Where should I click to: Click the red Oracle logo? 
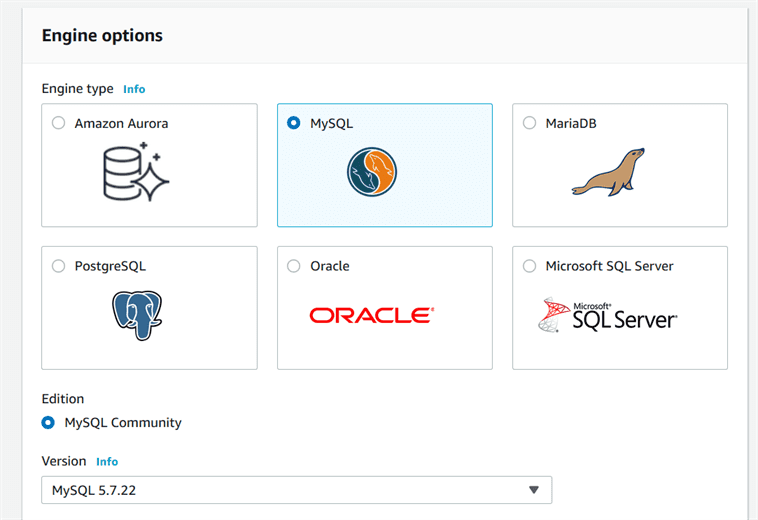pos(371,315)
